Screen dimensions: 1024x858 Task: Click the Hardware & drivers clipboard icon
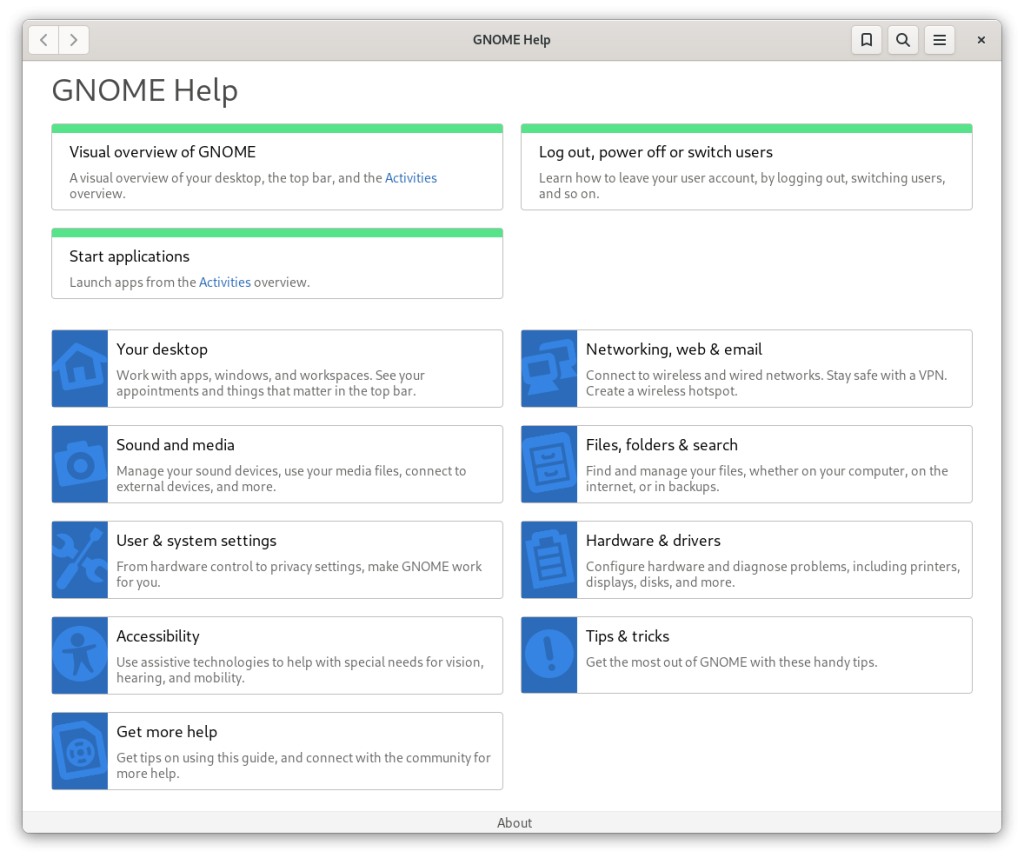pos(549,560)
